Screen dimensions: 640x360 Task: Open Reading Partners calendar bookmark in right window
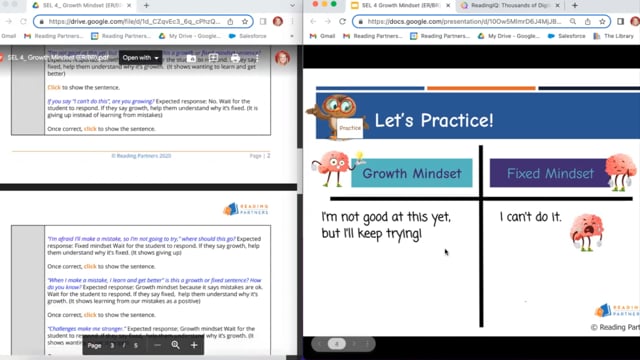coord(440,36)
